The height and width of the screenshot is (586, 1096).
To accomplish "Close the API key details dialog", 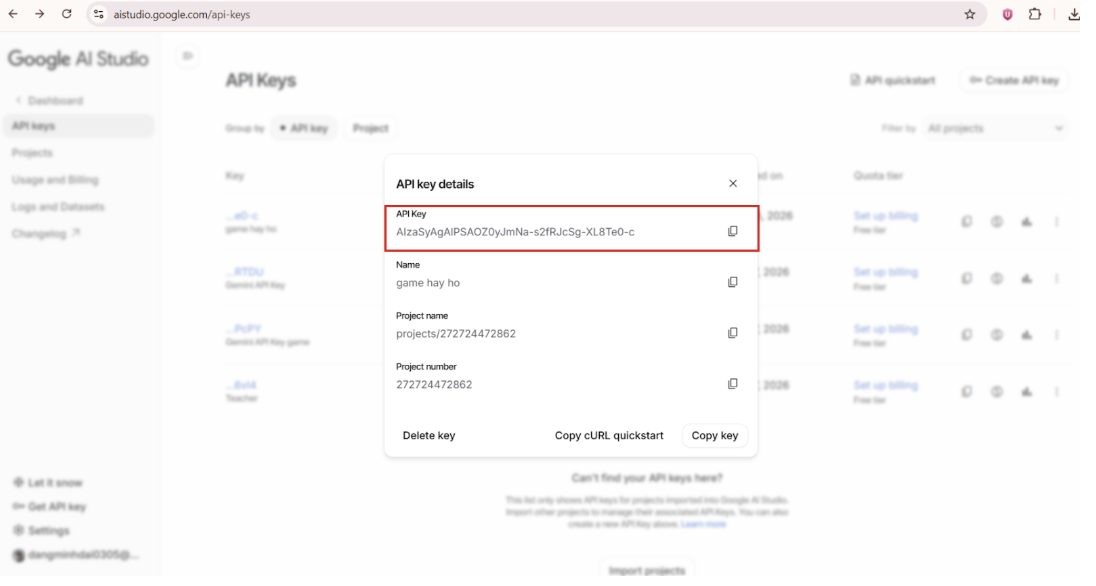I will point(733,184).
